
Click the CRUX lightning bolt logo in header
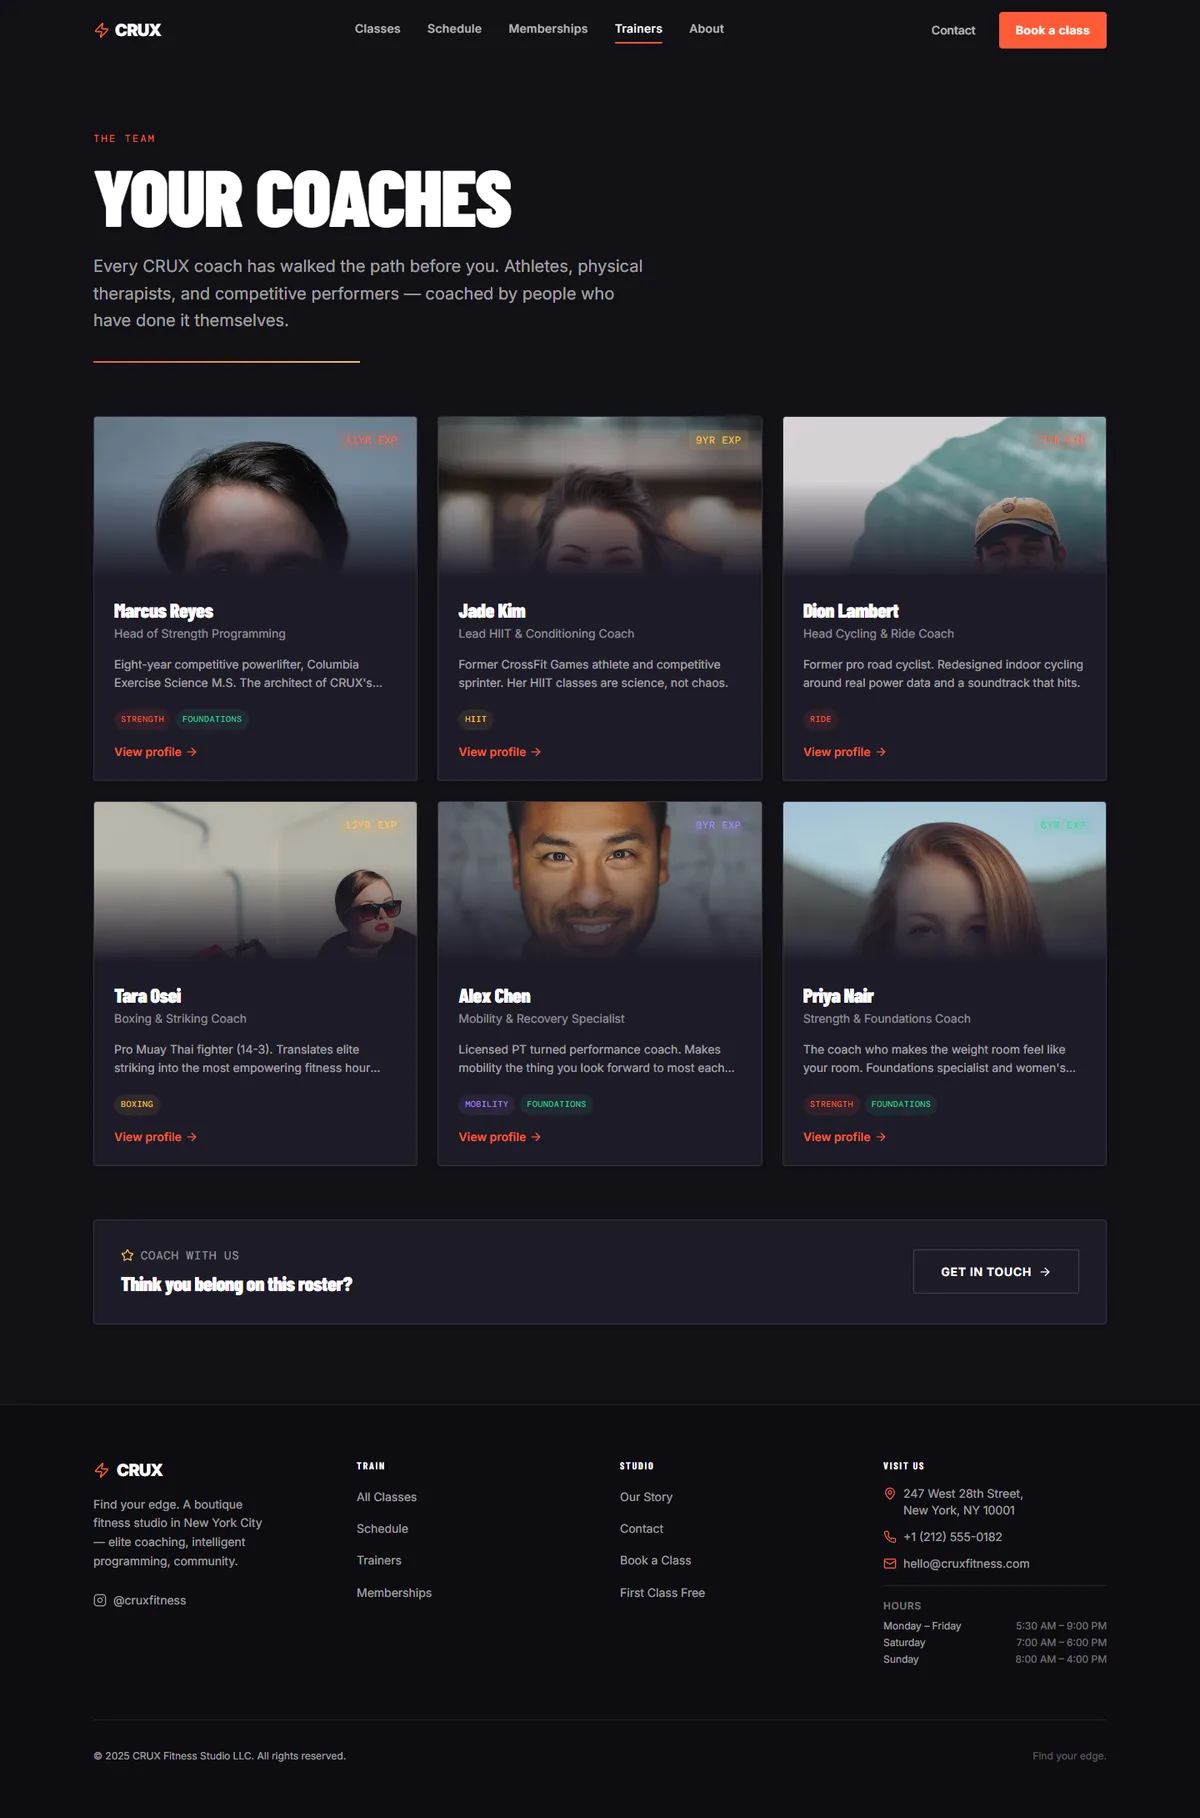(x=101, y=30)
